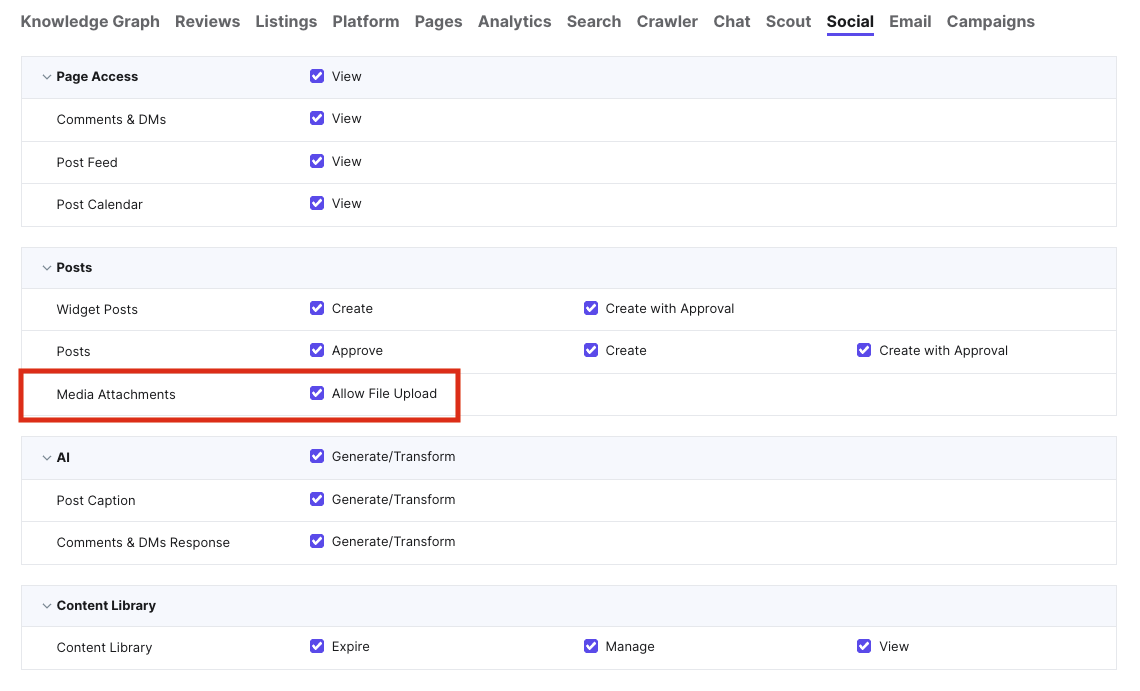Toggle the Manage checkbox for Content Library
The height and width of the screenshot is (691, 1140).
591,647
